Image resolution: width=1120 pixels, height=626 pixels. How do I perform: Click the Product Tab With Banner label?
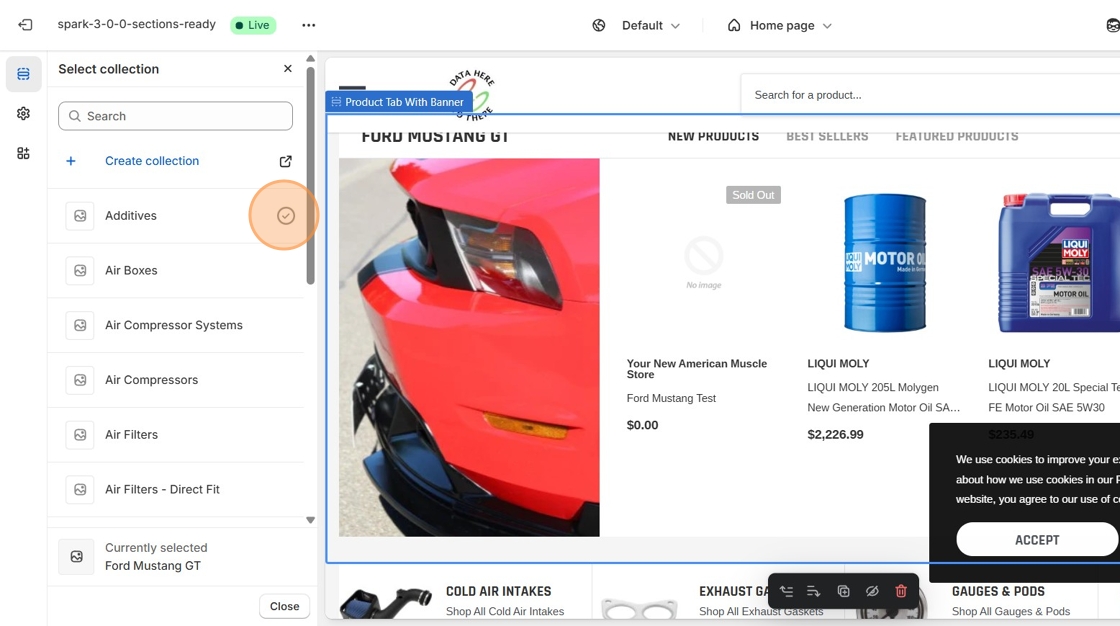click(x=399, y=102)
